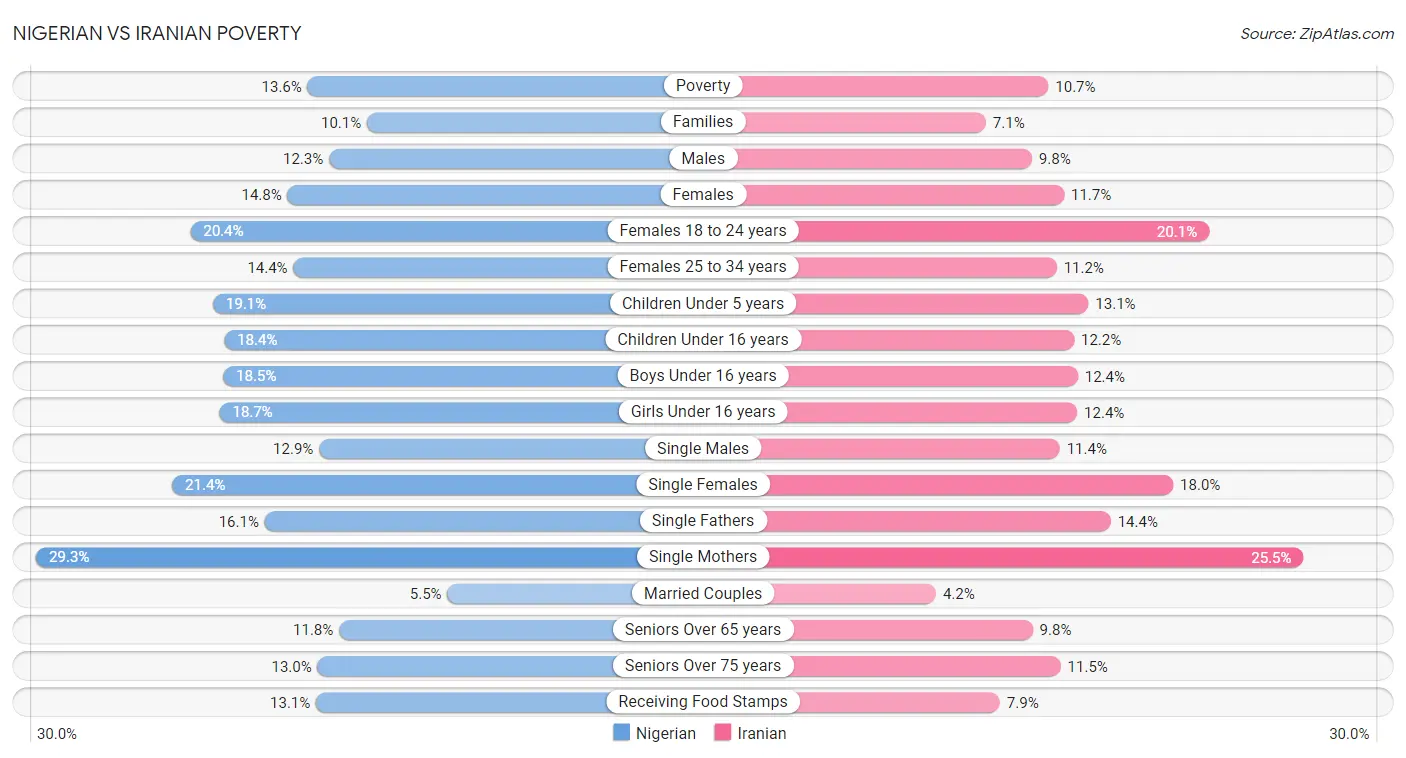Click the Iranian Married Couples 4.2% bar
This screenshot has width=1406, height=758.
pos(819,594)
